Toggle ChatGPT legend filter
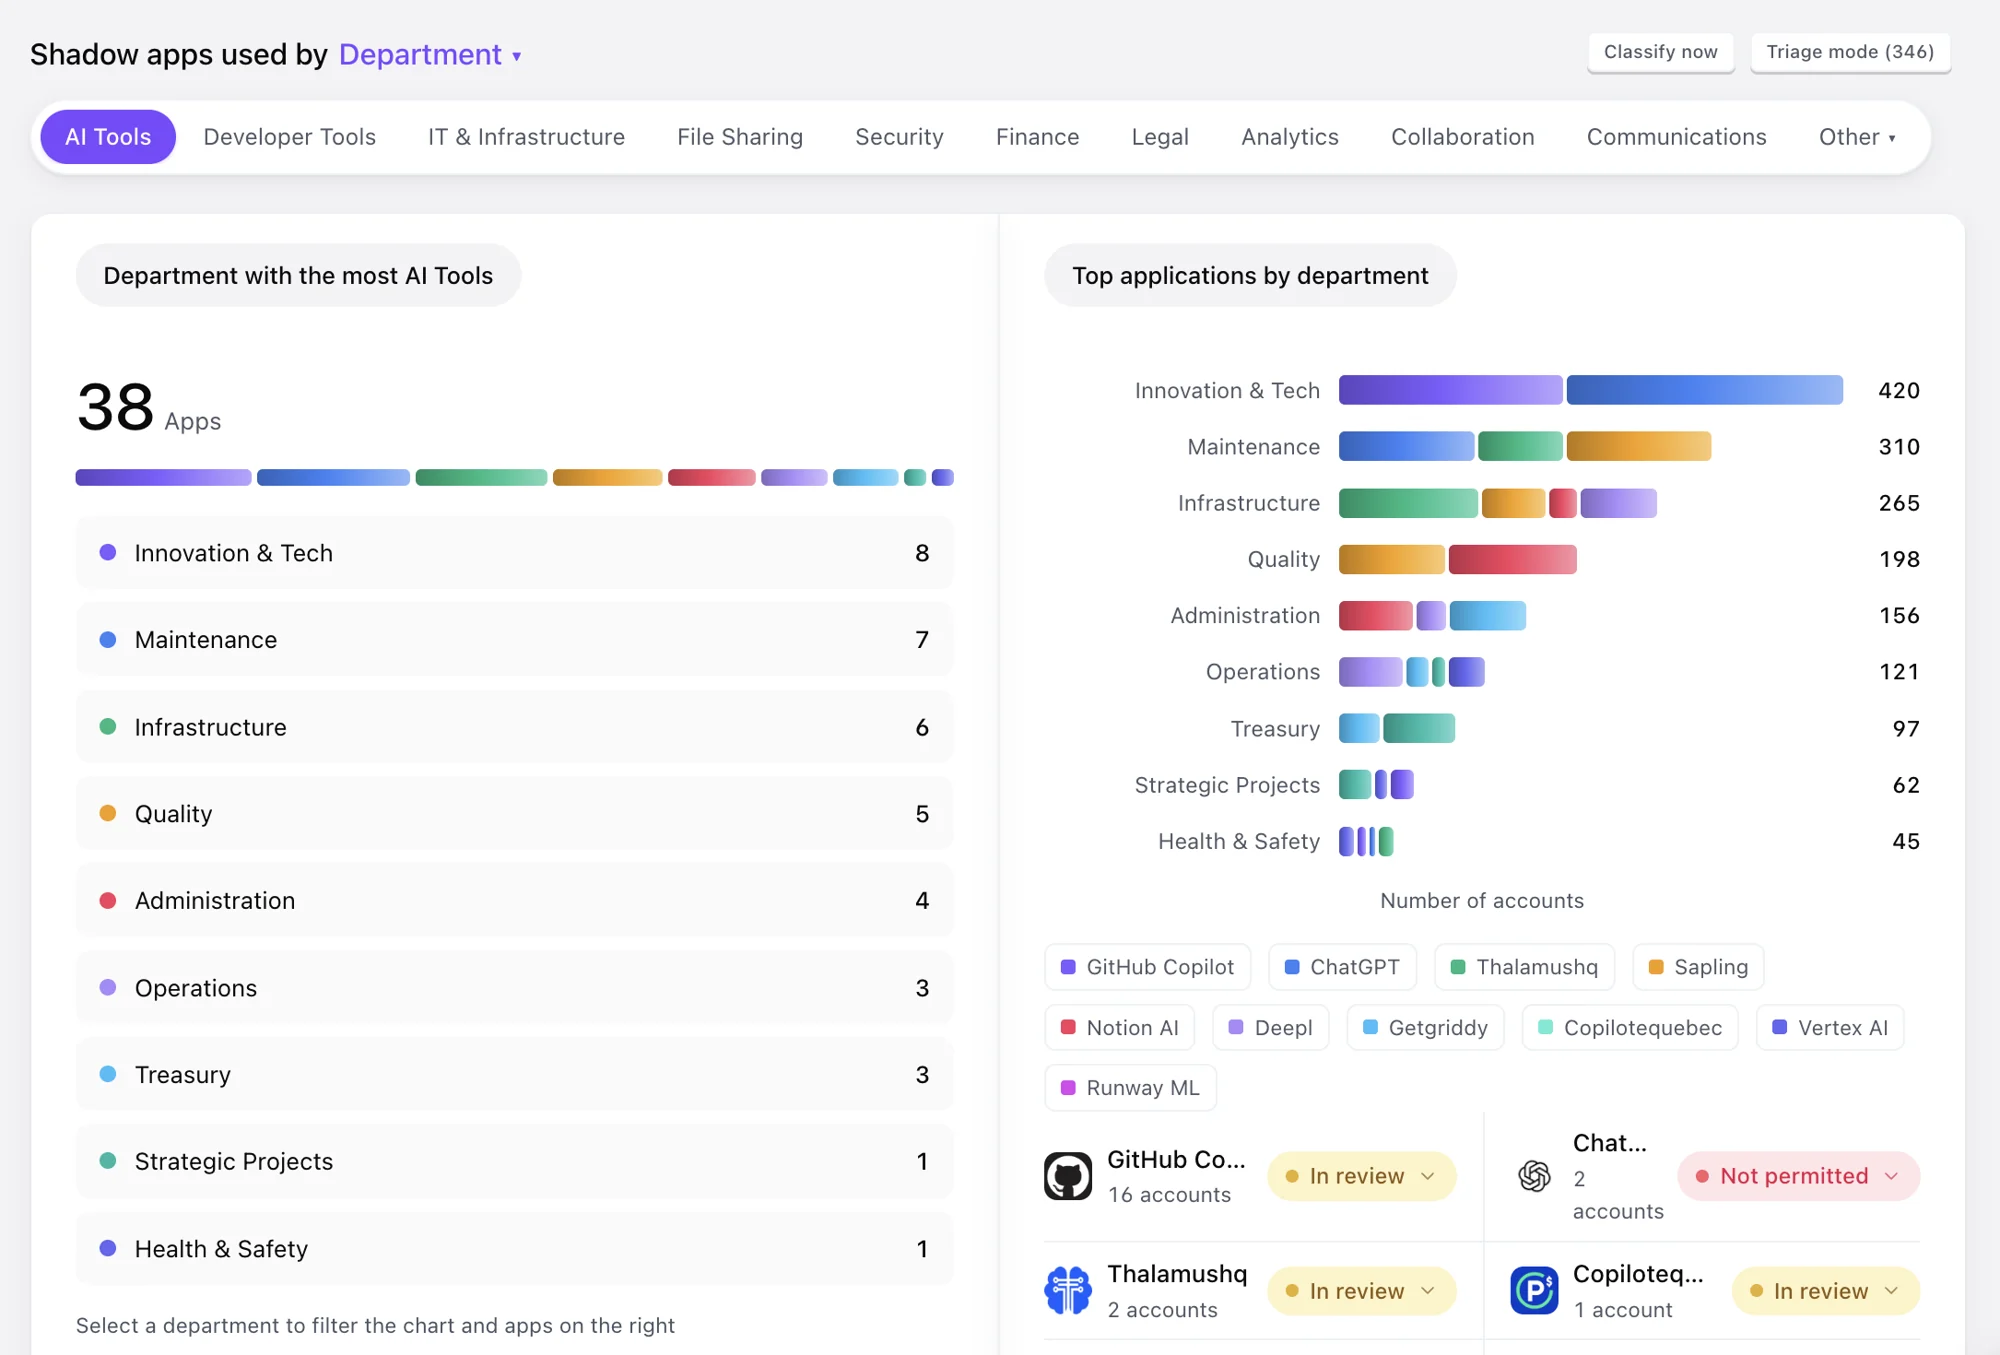This screenshot has width=2000, height=1355. 1342,967
